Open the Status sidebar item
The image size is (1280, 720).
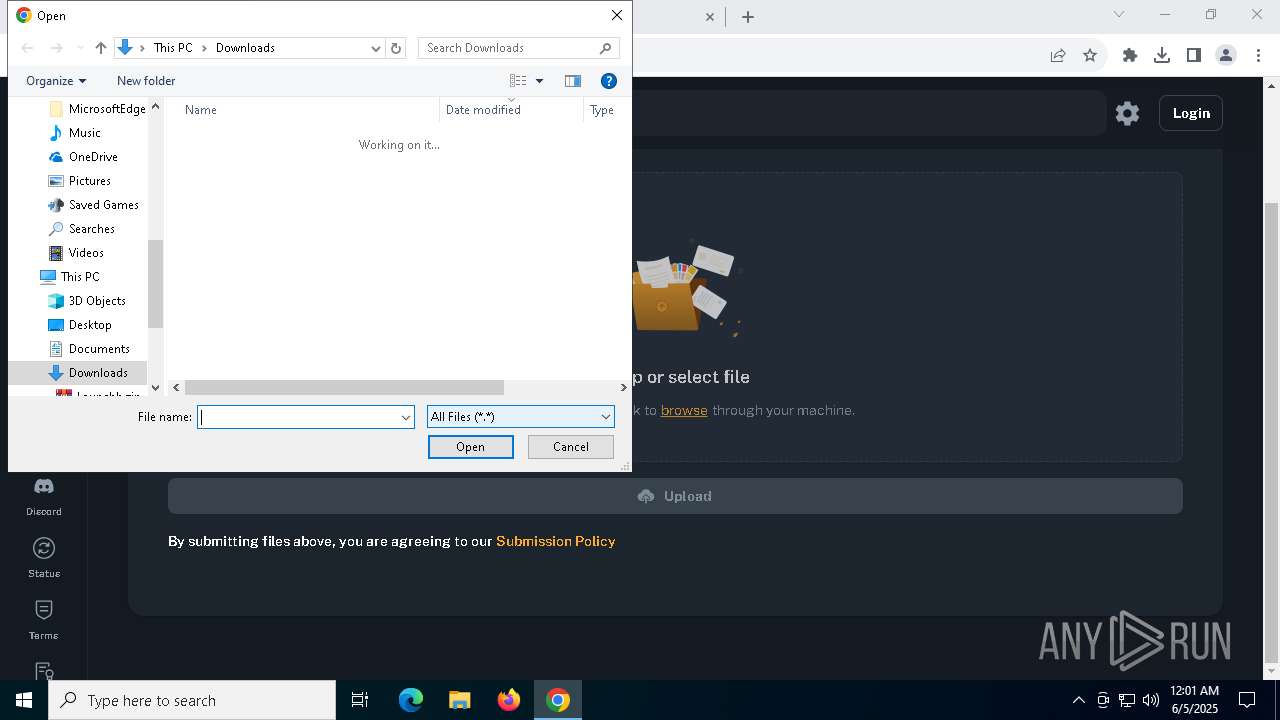pyautogui.click(x=44, y=558)
